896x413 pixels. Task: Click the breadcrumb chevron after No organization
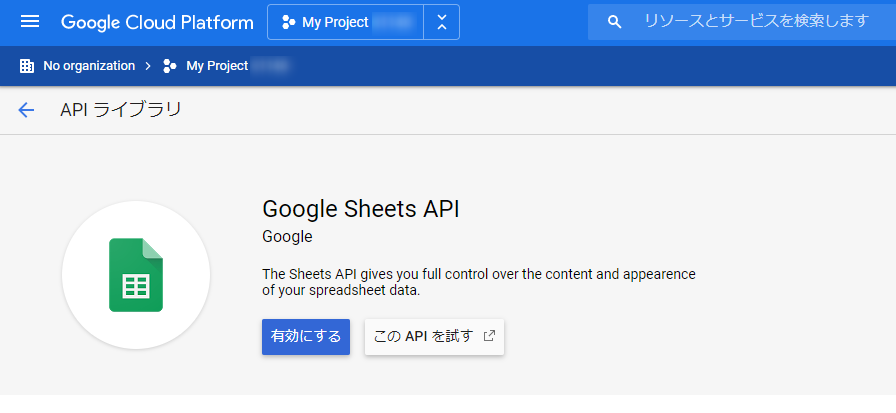tap(148, 66)
